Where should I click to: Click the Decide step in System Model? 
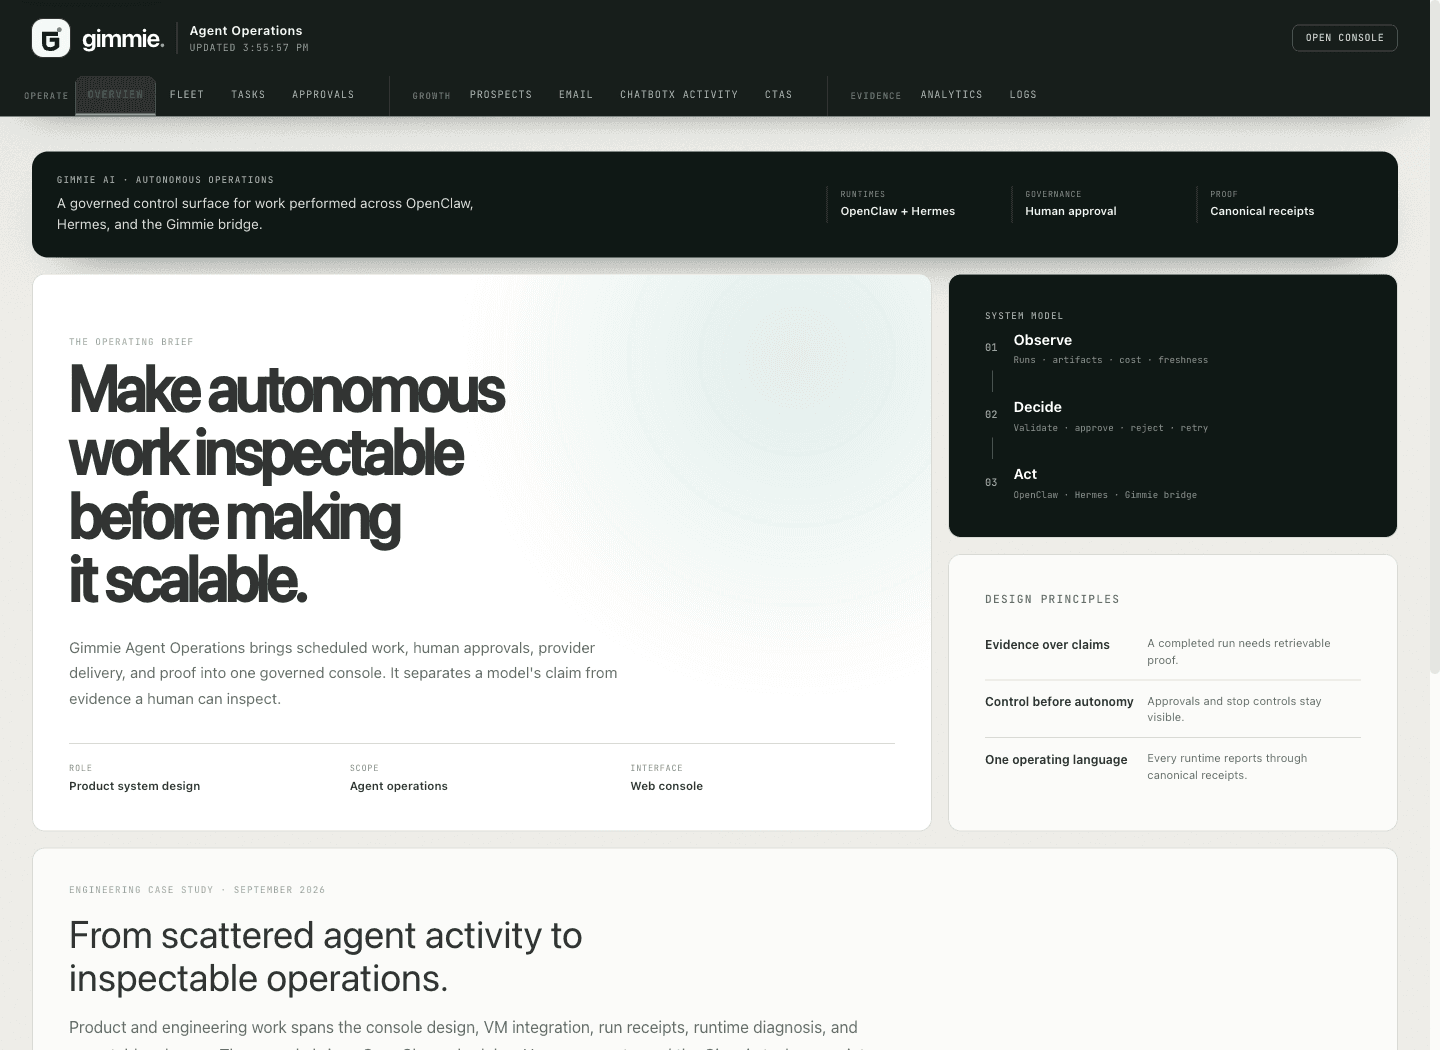[1037, 407]
